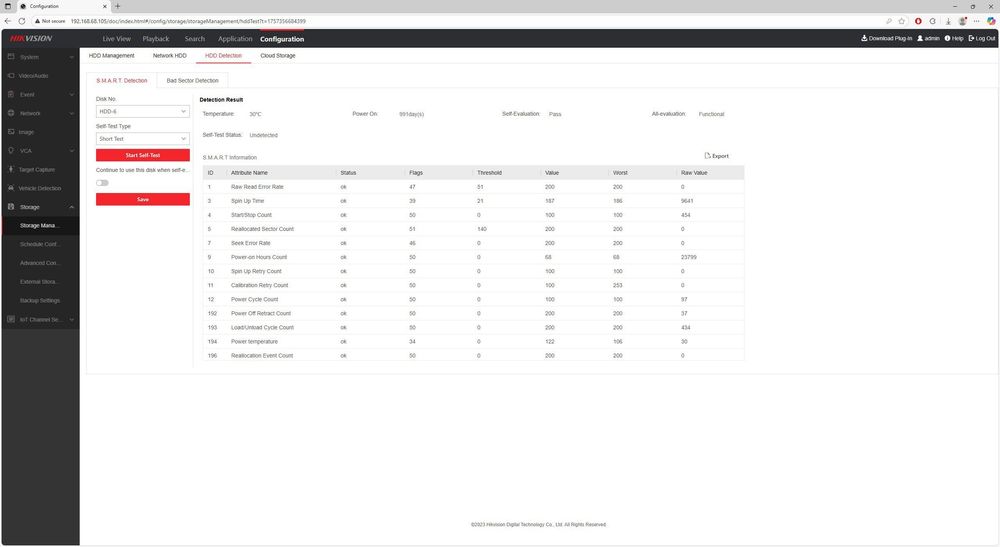The height and width of the screenshot is (547, 1000).
Task: Toggle continue using disk when self-evaluation fails
Action: (102, 183)
